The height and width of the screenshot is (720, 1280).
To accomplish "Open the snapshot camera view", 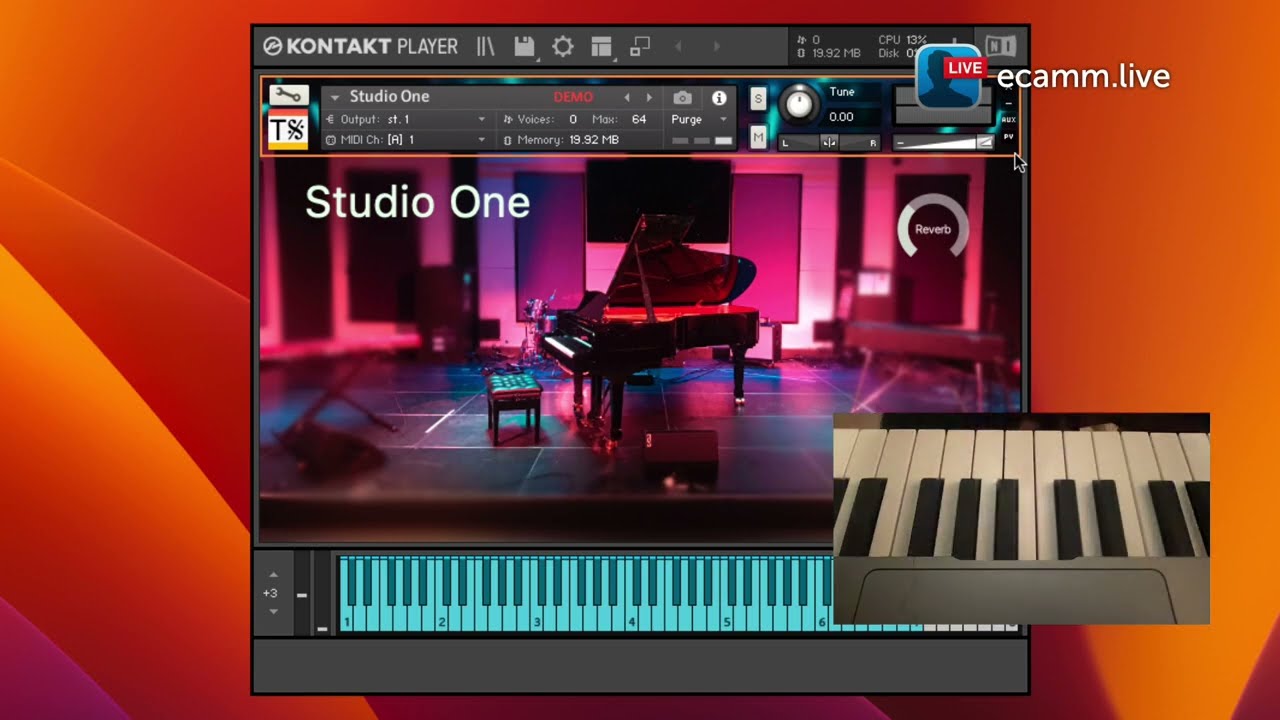I will [682, 97].
